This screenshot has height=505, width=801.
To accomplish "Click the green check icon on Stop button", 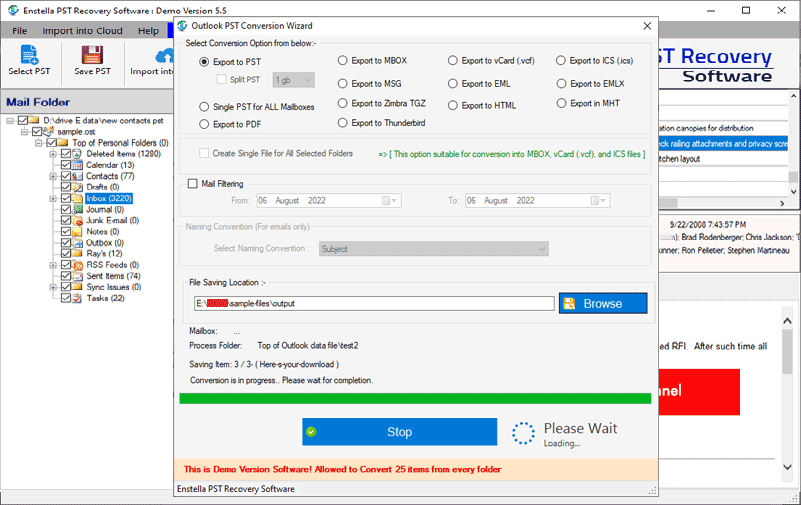I will click(x=311, y=432).
